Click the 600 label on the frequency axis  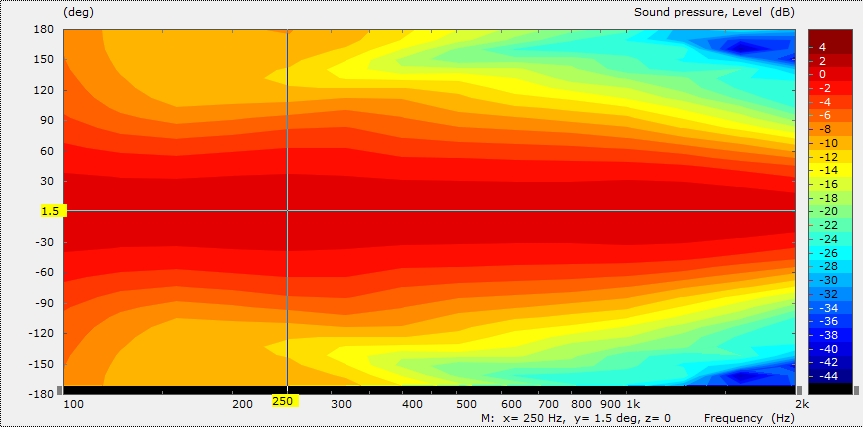(x=510, y=405)
